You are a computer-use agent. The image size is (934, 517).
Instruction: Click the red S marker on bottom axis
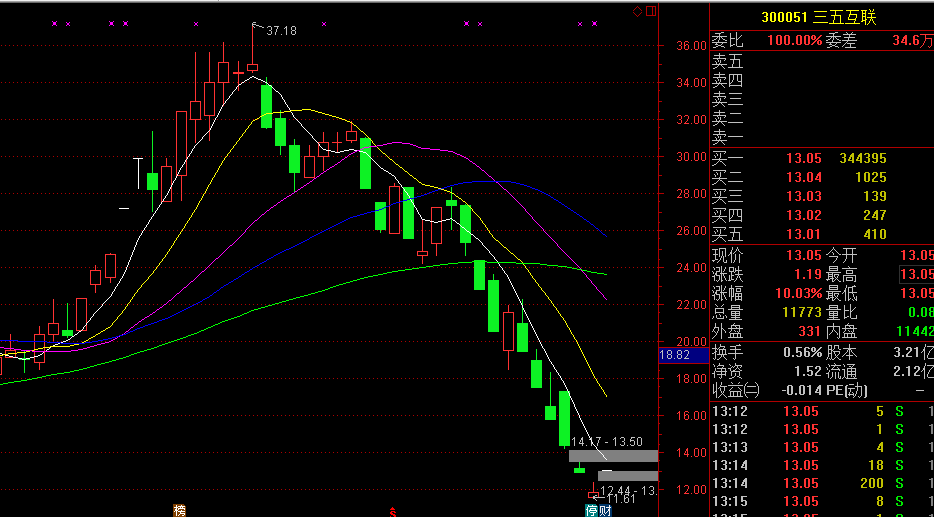click(x=393, y=511)
